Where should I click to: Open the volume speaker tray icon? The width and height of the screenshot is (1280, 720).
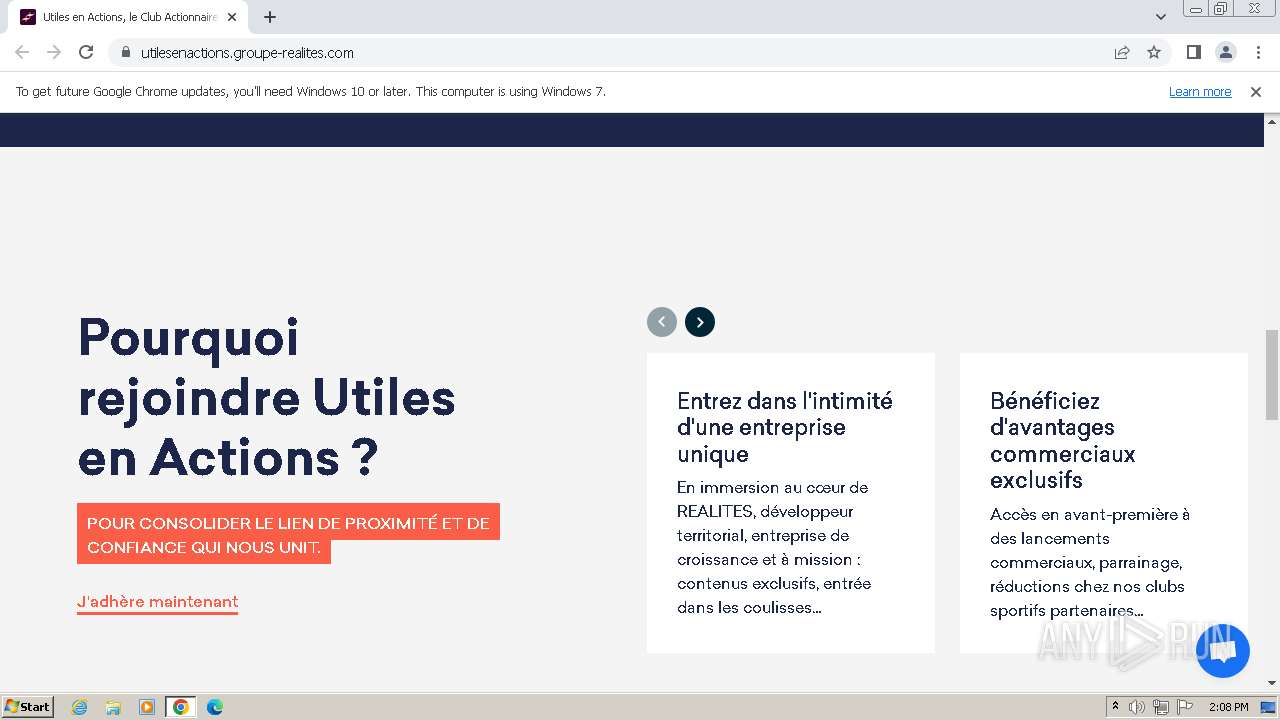(1137, 707)
